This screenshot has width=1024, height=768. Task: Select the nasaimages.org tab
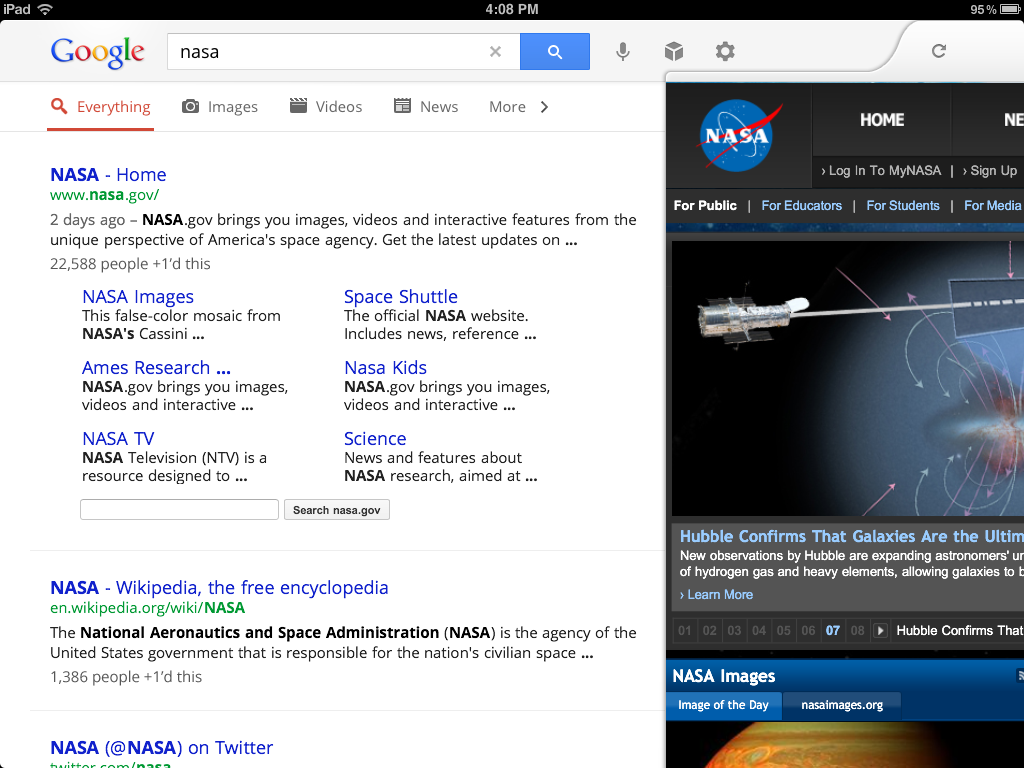[841, 705]
